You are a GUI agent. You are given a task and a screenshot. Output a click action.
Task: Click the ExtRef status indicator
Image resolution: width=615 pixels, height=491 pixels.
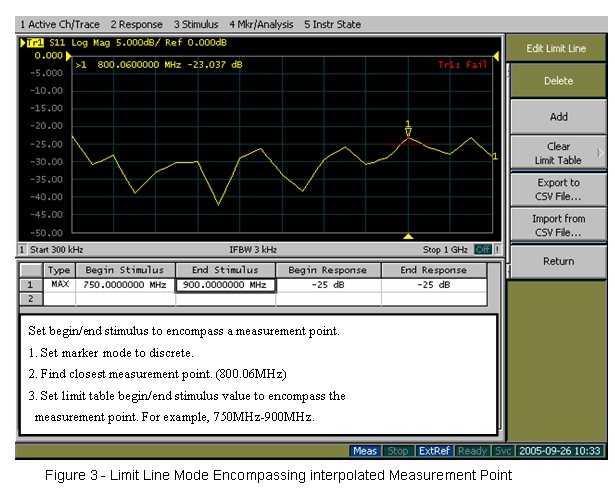click(x=434, y=451)
